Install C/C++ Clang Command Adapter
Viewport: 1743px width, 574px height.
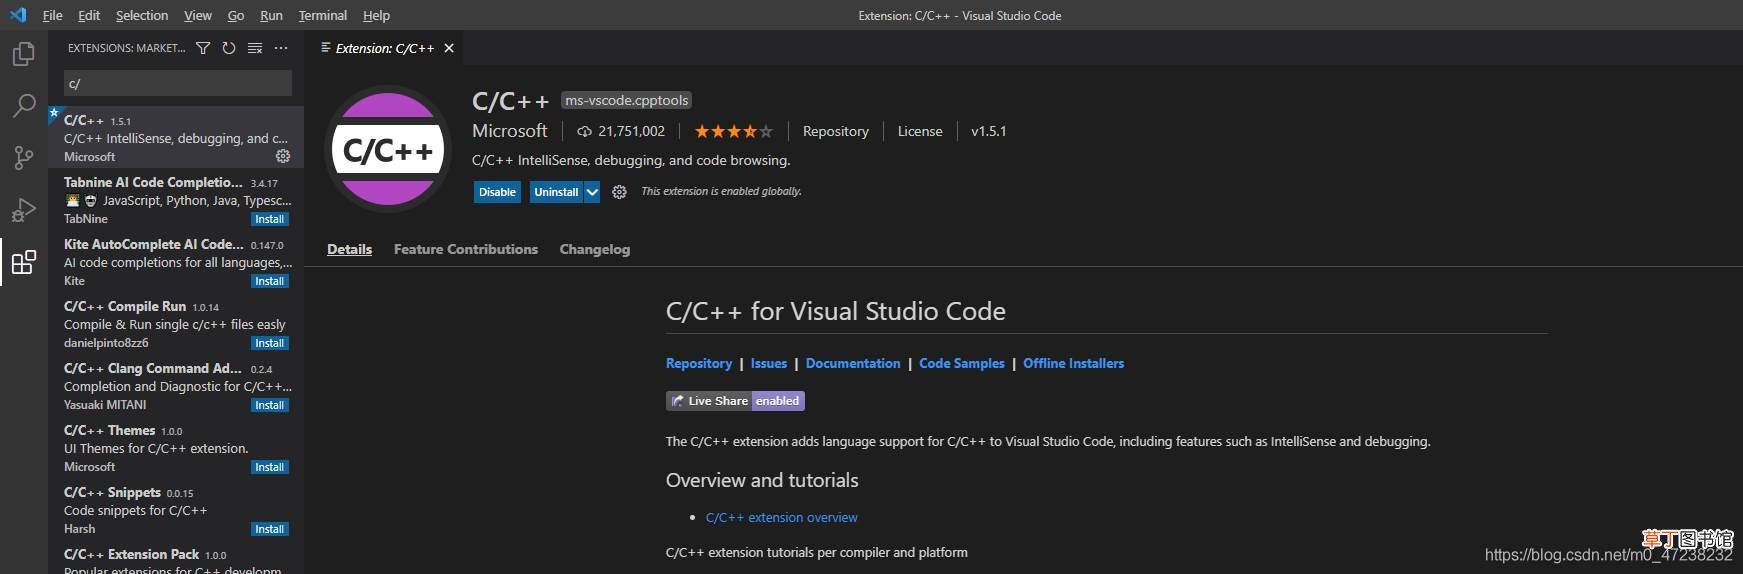[x=269, y=405]
